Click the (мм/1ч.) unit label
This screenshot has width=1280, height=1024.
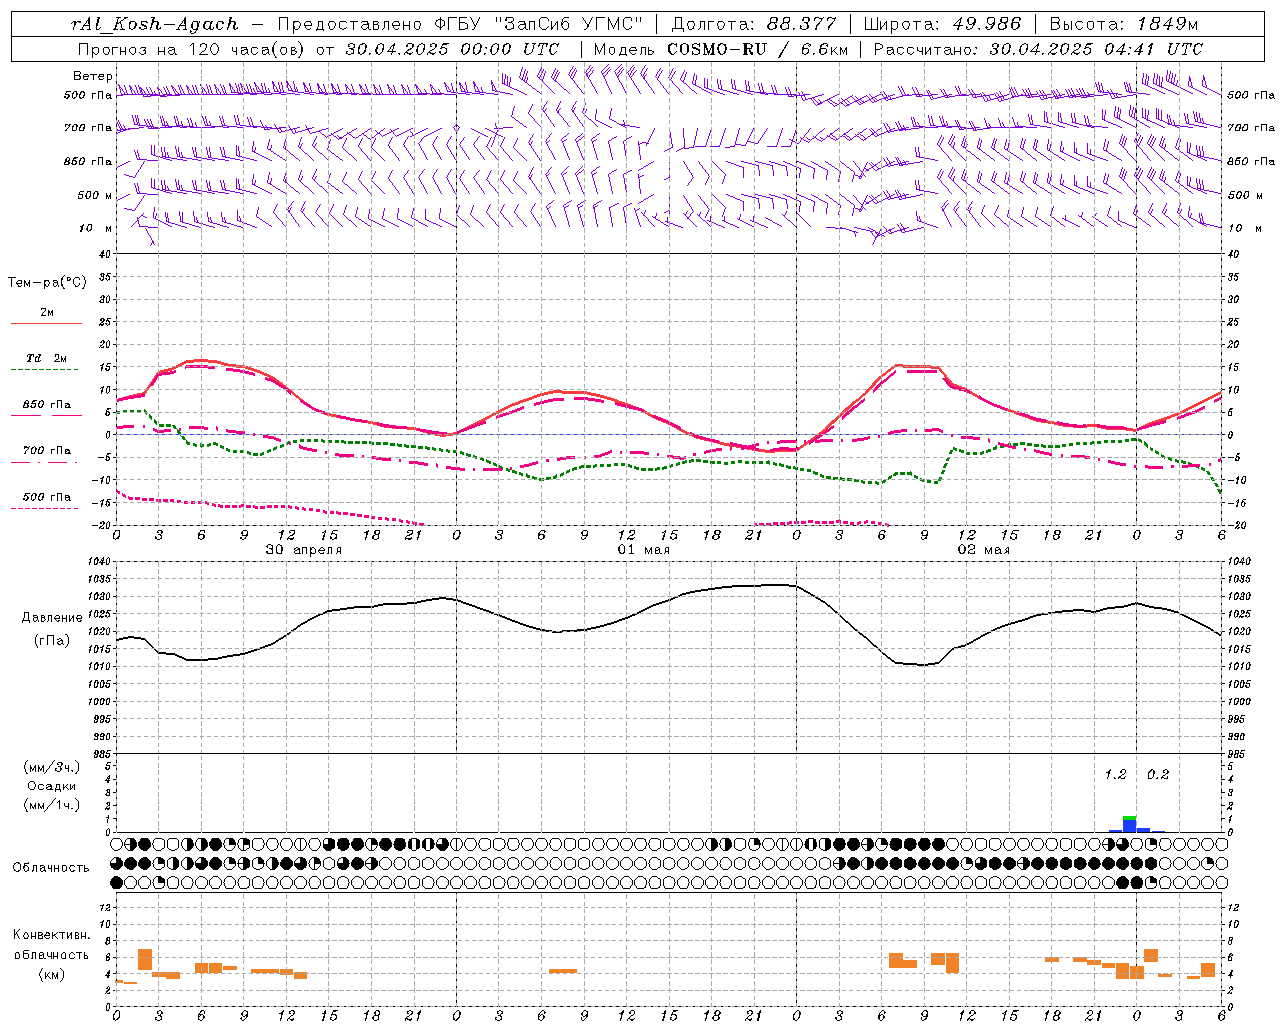[52, 805]
